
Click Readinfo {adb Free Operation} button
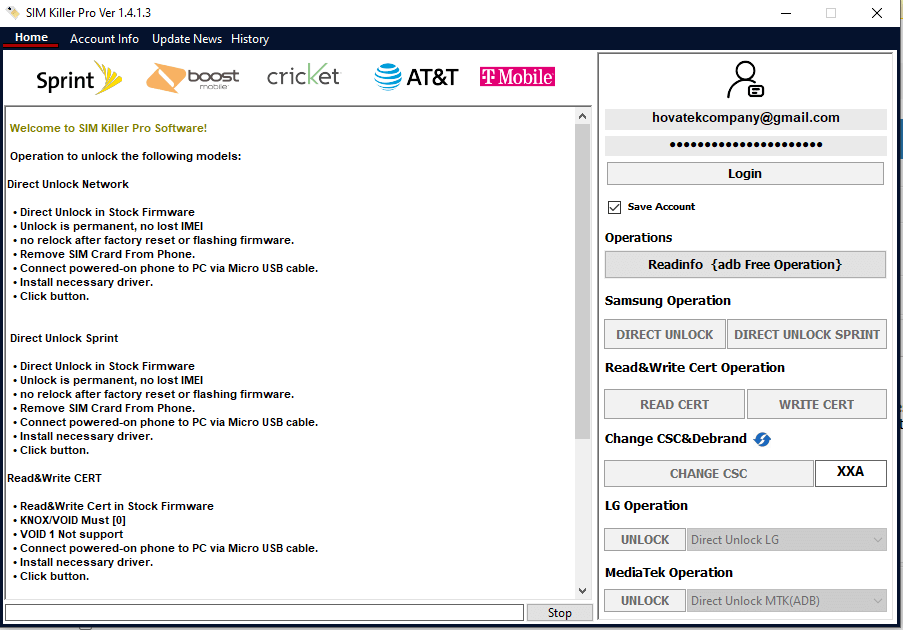point(745,264)
